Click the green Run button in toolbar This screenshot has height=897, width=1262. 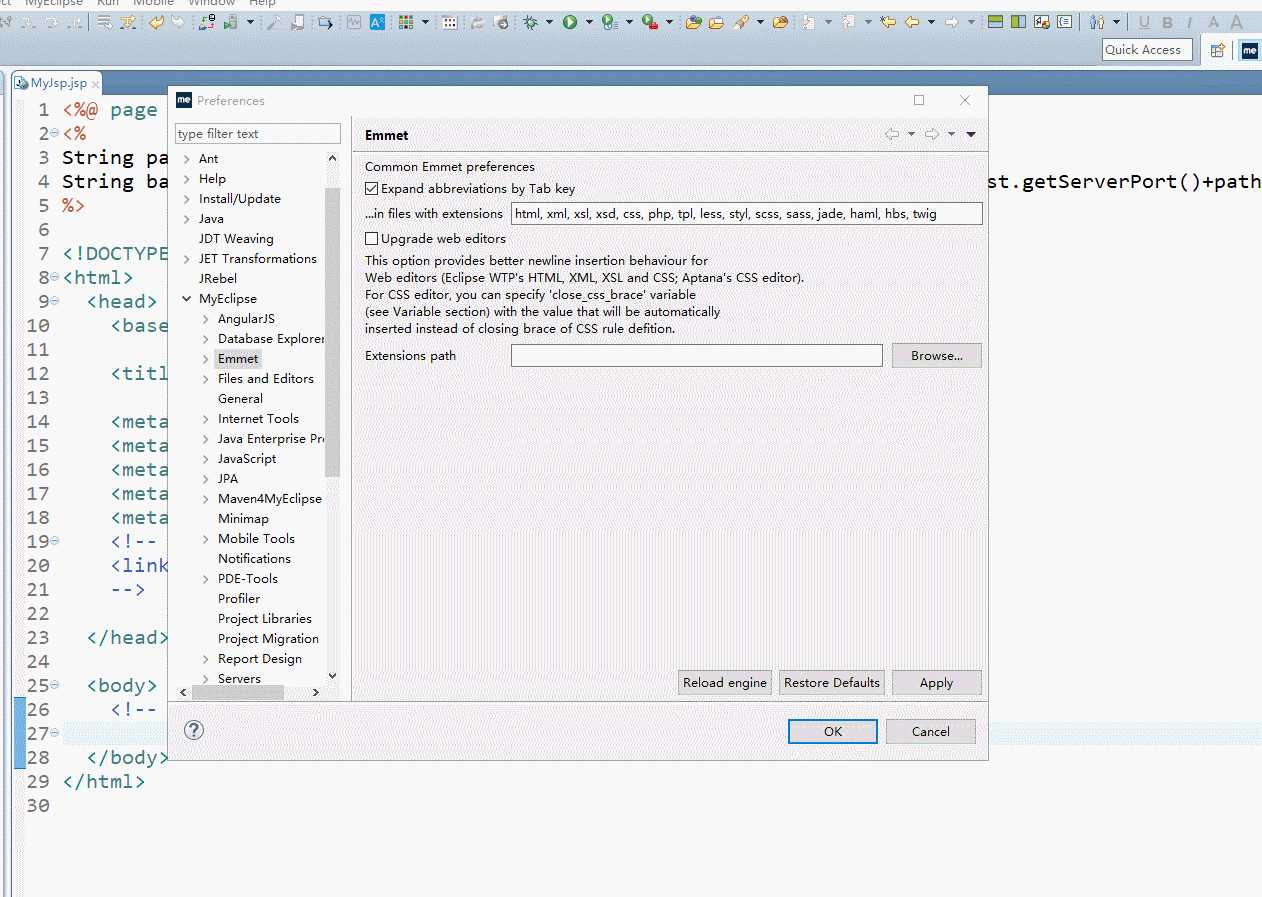click(x=570, y=22)
